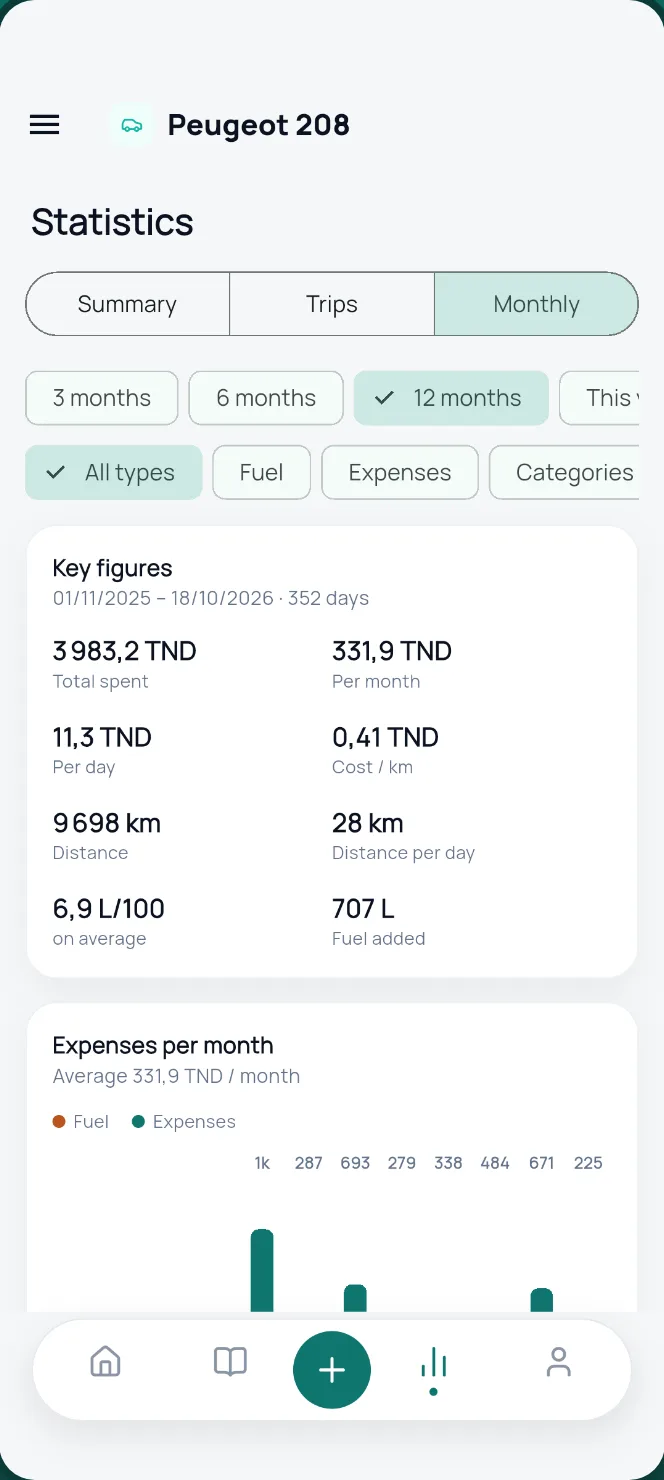Click the 0,41 TND cost per km value
Screen dimensions: 664x1480
coord(385,737)
